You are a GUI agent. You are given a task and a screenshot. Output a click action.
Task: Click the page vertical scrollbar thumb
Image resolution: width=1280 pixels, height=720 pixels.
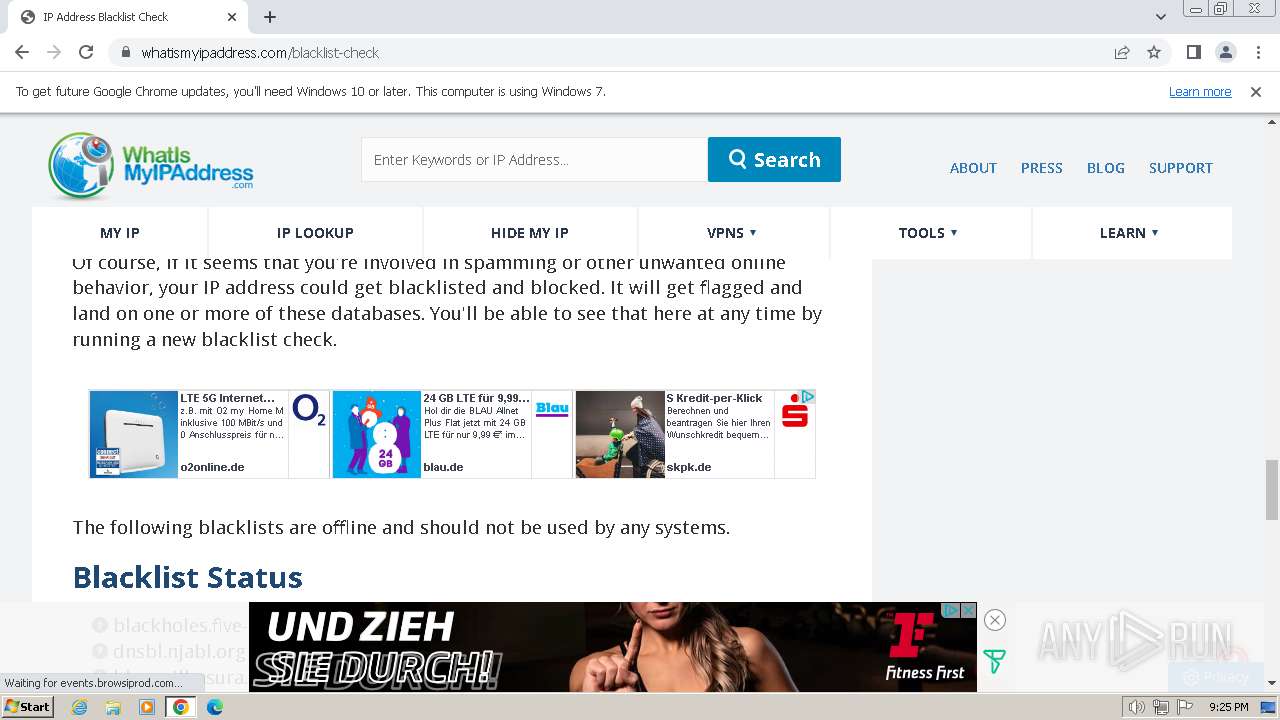[x=1271, y=490]
